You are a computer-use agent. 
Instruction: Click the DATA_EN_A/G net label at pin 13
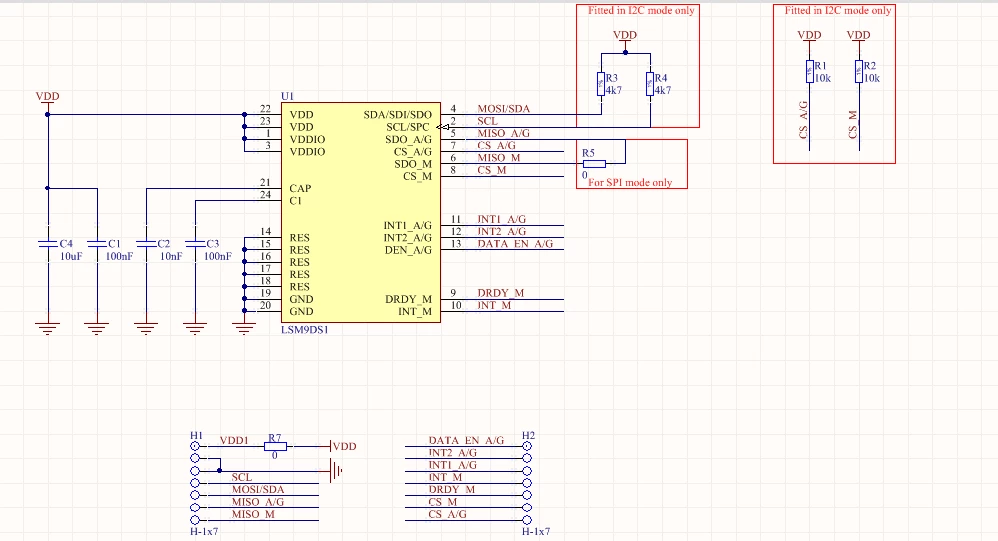coord(515,244)
